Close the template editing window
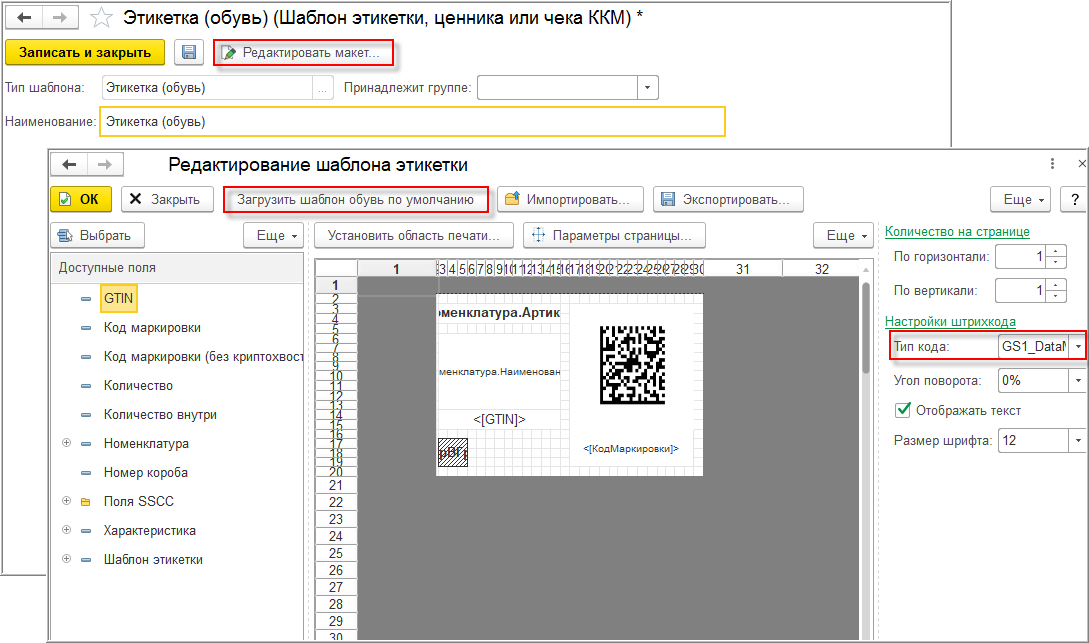The image size is (1089, 643). (1081, 164)
